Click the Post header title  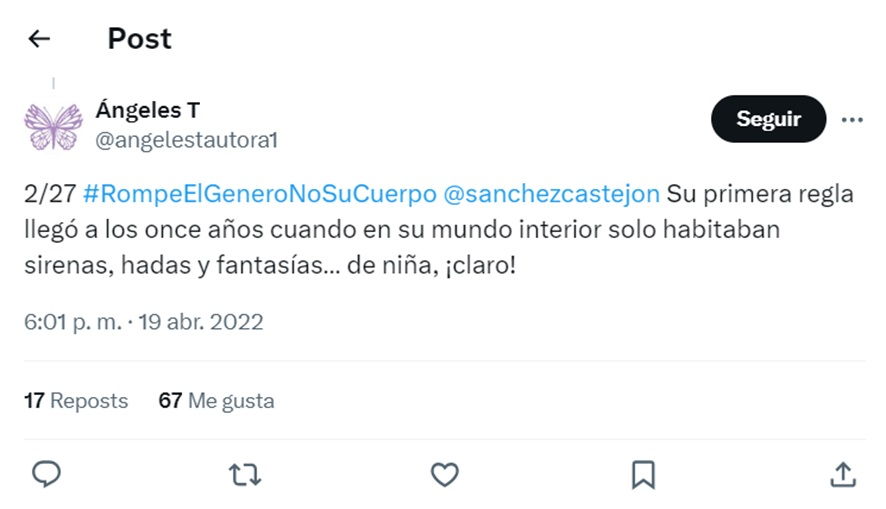[x=140, y=38]
